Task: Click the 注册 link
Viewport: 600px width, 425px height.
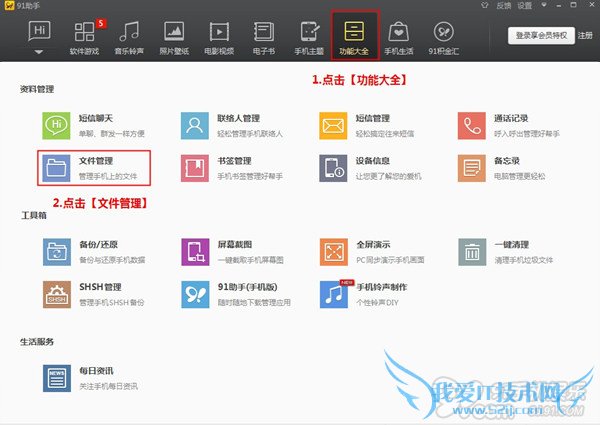Action: click(x=585, y=36)
